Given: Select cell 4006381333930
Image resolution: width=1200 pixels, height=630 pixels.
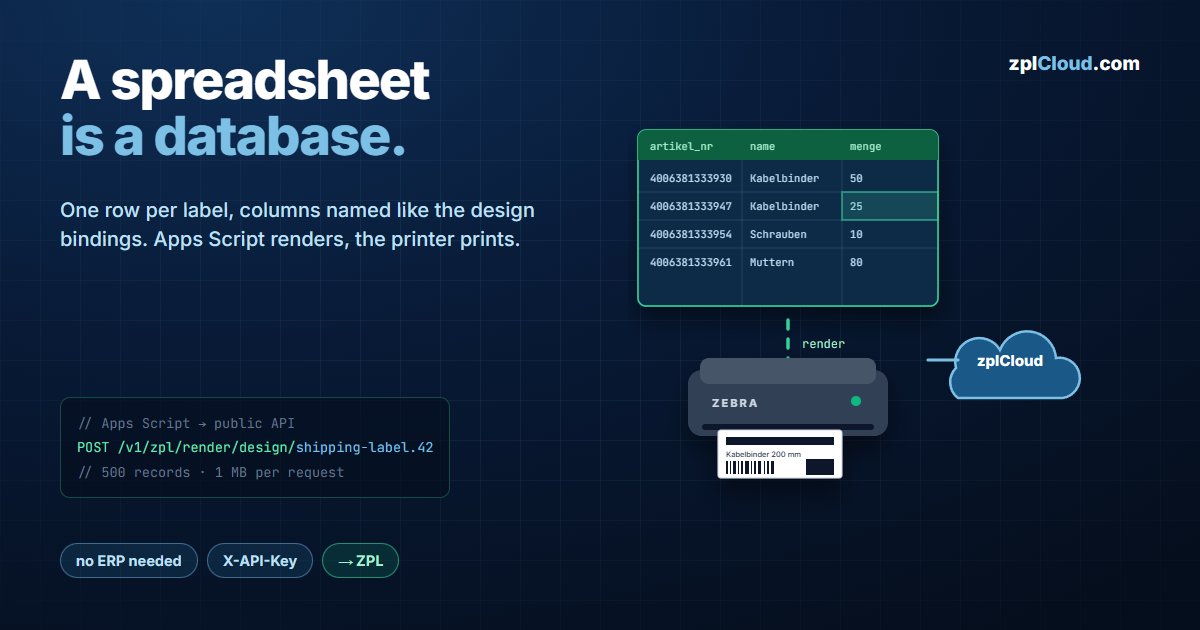Looking at the screenshot, I should pos(691,178).
